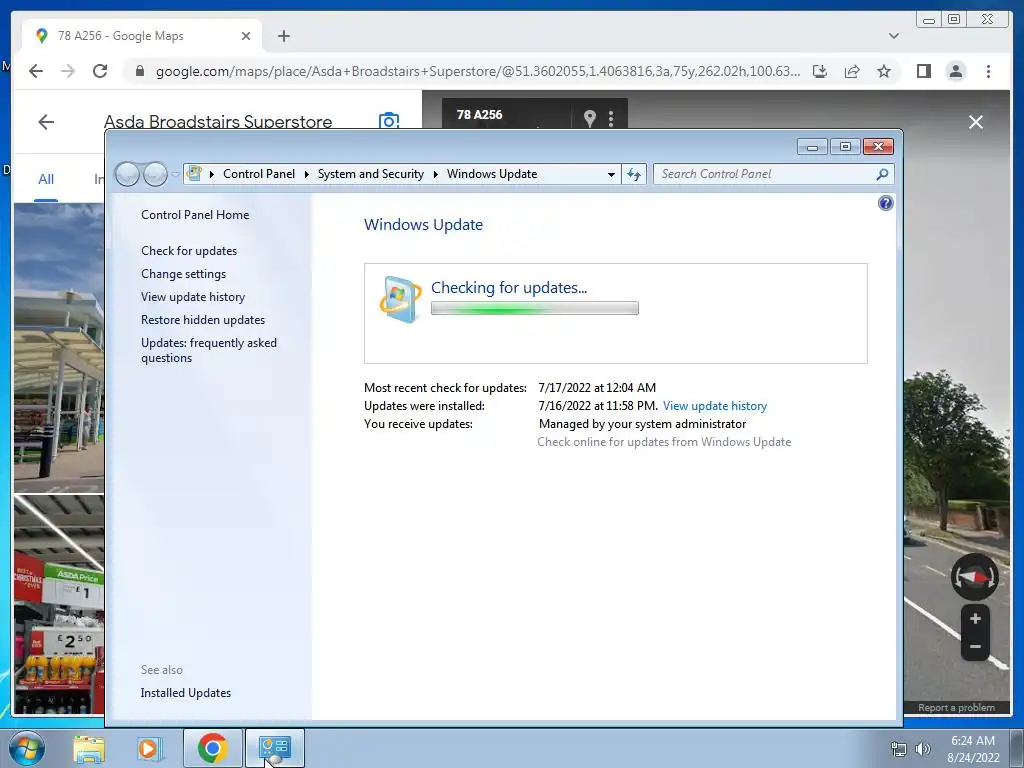
Task: Select the All tab in Google Maps photos
Action: click(46, 179)
